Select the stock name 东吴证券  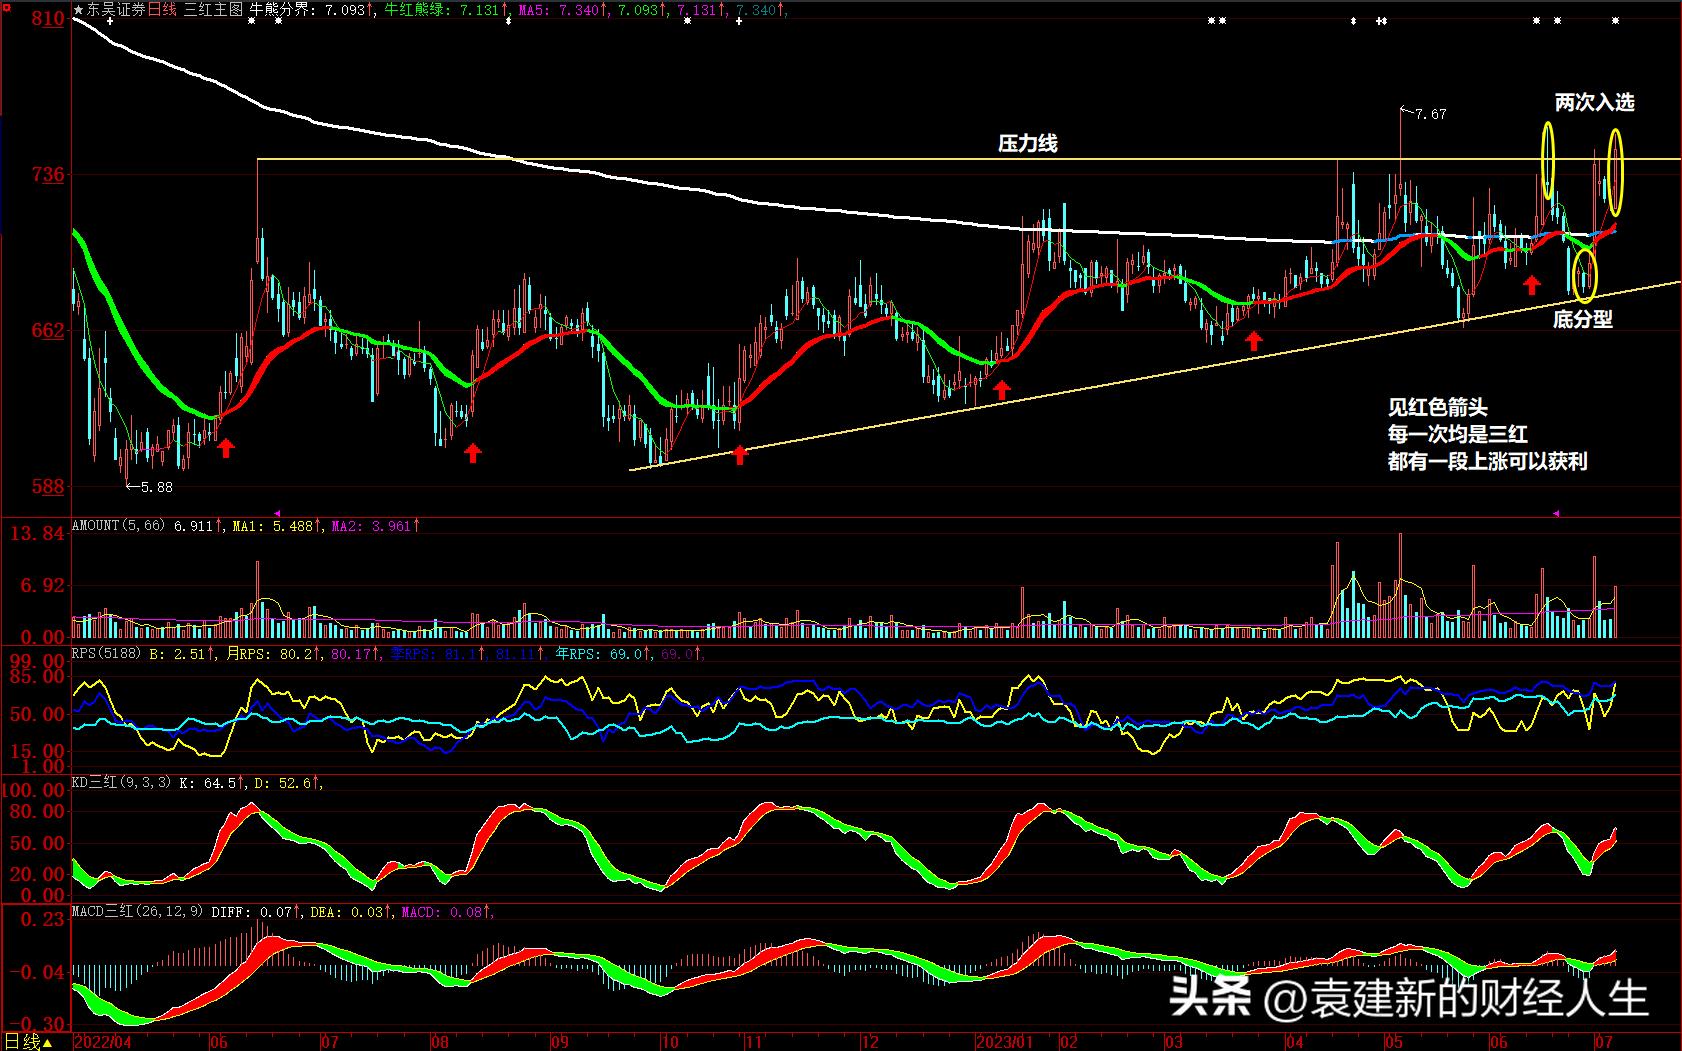point(115,10)
